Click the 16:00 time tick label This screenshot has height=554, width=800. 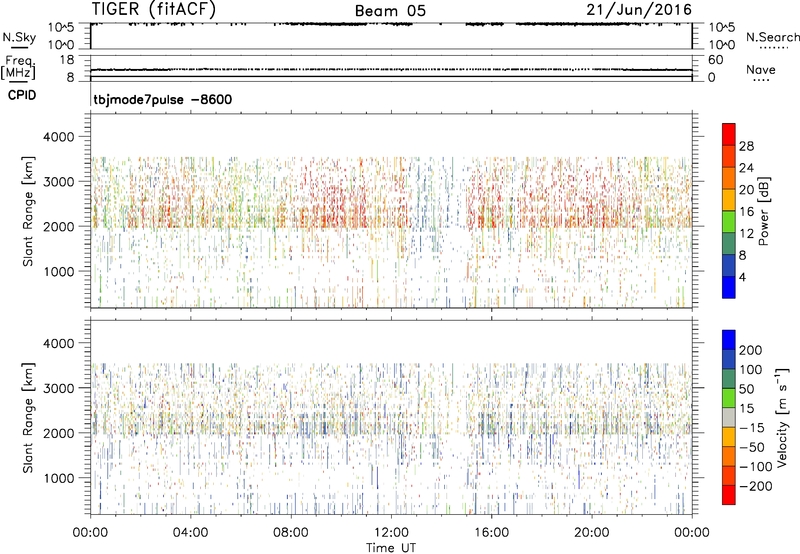pos(491,533)
